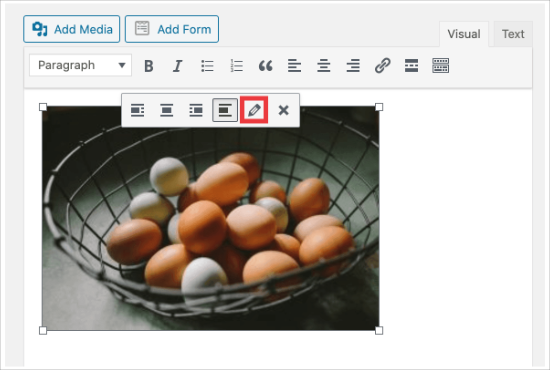Click the Add Media button
550x370 pixels.
tap(72, 29)
